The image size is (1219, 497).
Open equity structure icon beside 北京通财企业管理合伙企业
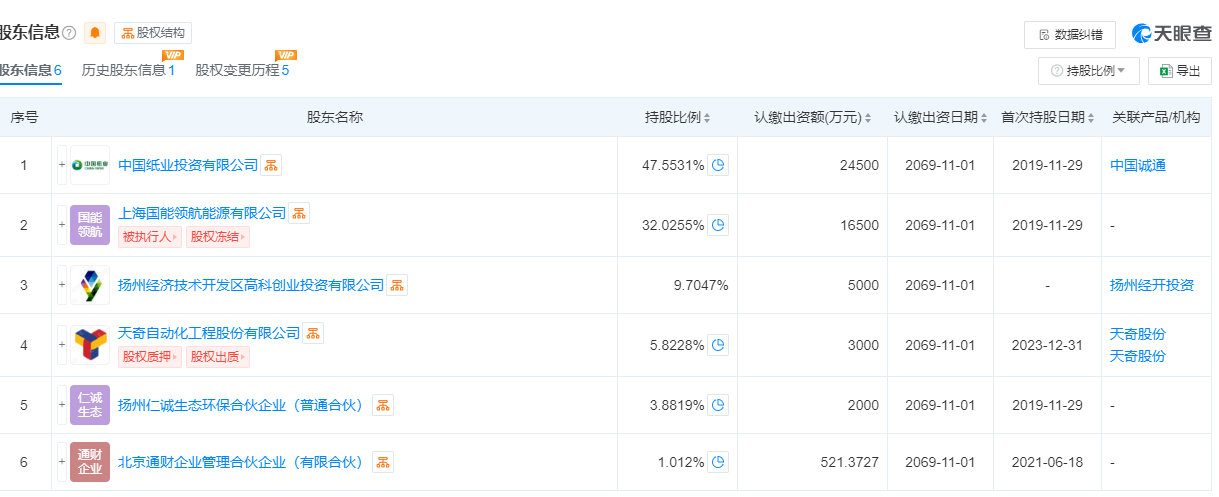point(383,462)
